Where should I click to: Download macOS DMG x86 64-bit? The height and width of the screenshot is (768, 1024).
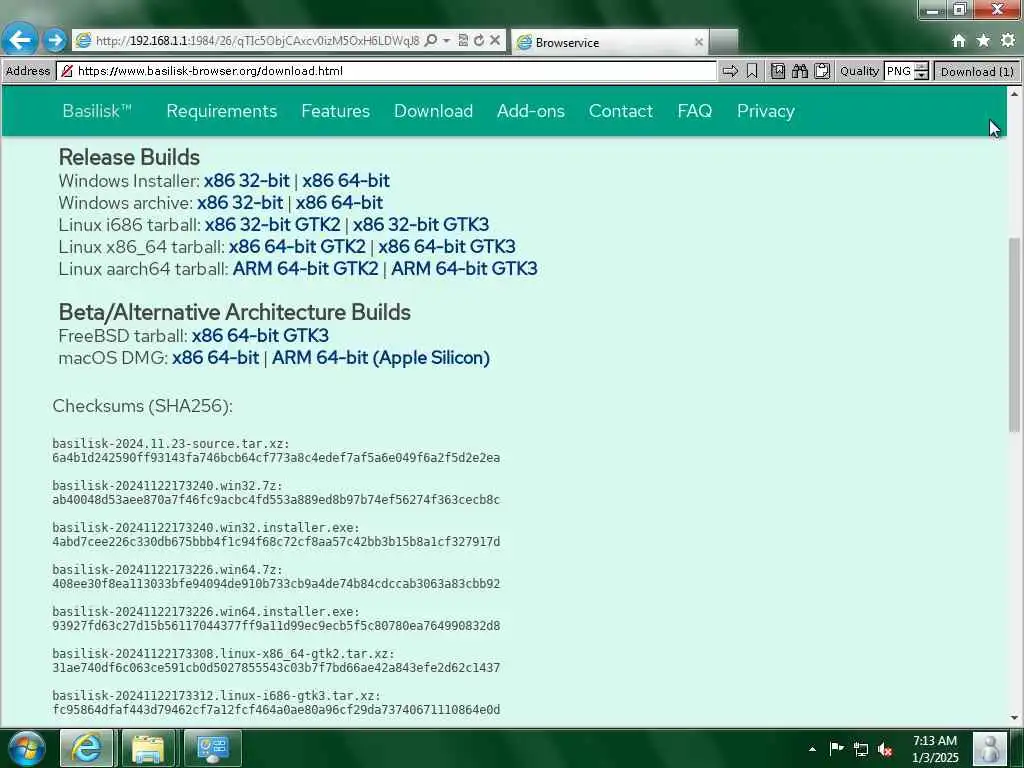click(216, 358)
